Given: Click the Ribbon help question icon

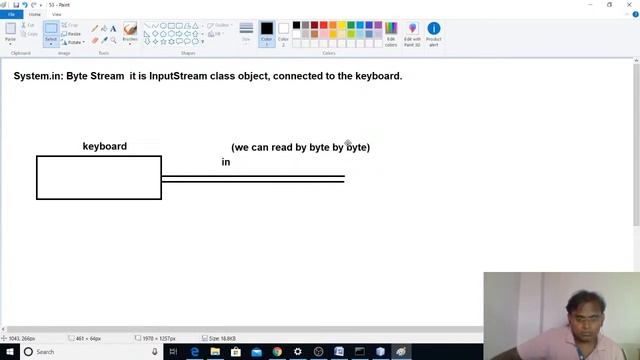Looking at the screenshot, I should pos(636,14).
